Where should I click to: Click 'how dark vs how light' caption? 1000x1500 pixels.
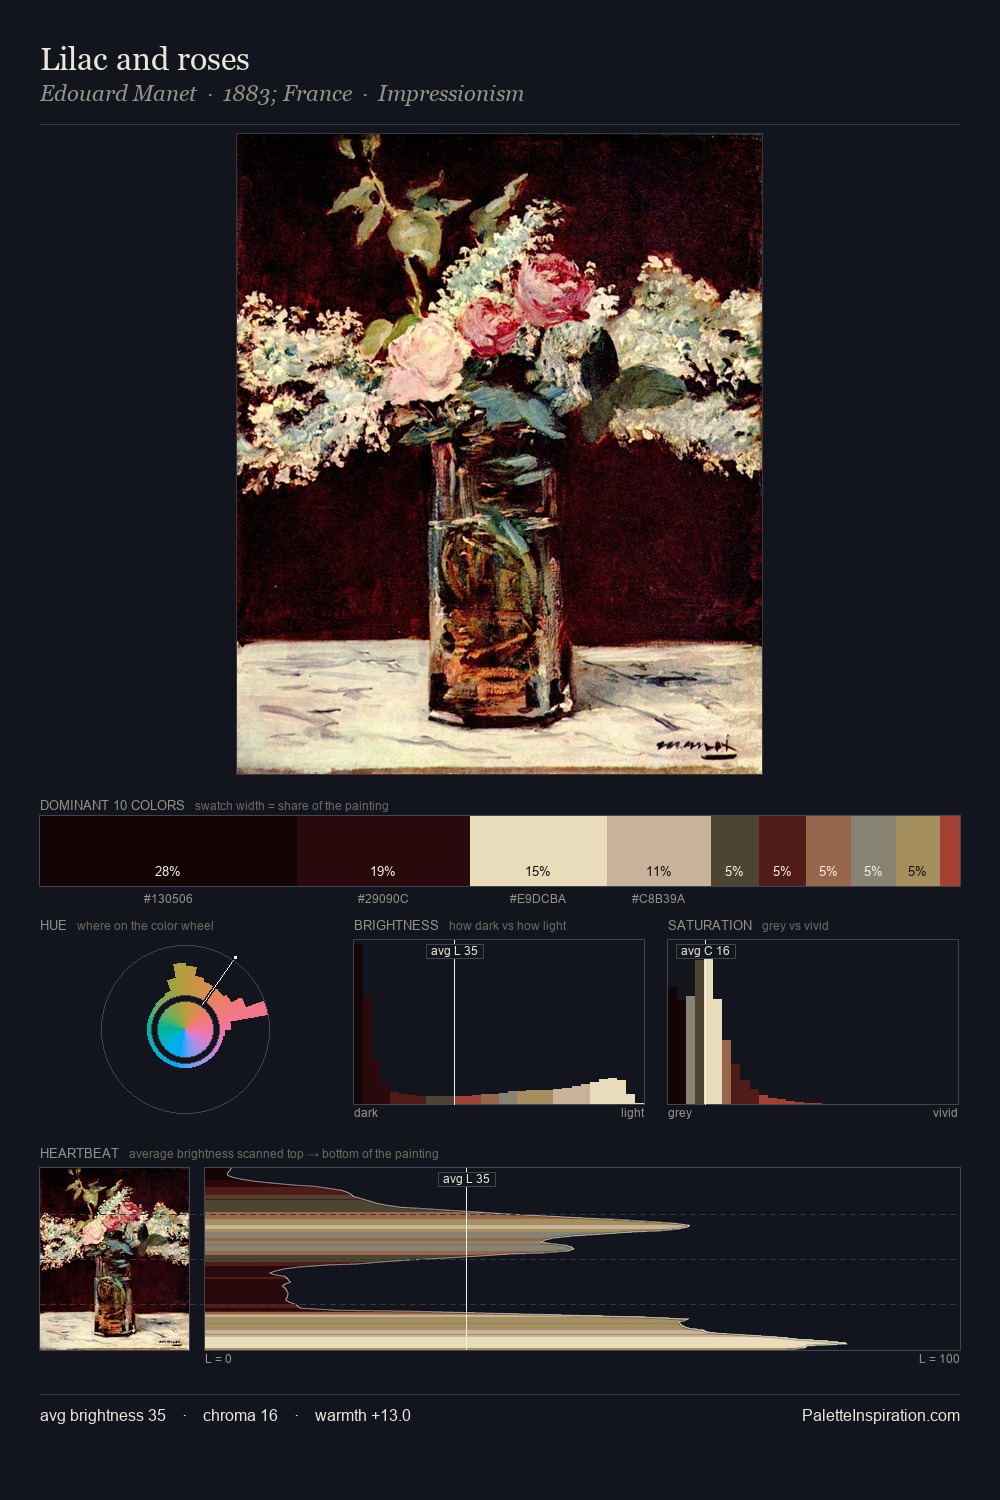pyautogui.click(x=507, y=926)
